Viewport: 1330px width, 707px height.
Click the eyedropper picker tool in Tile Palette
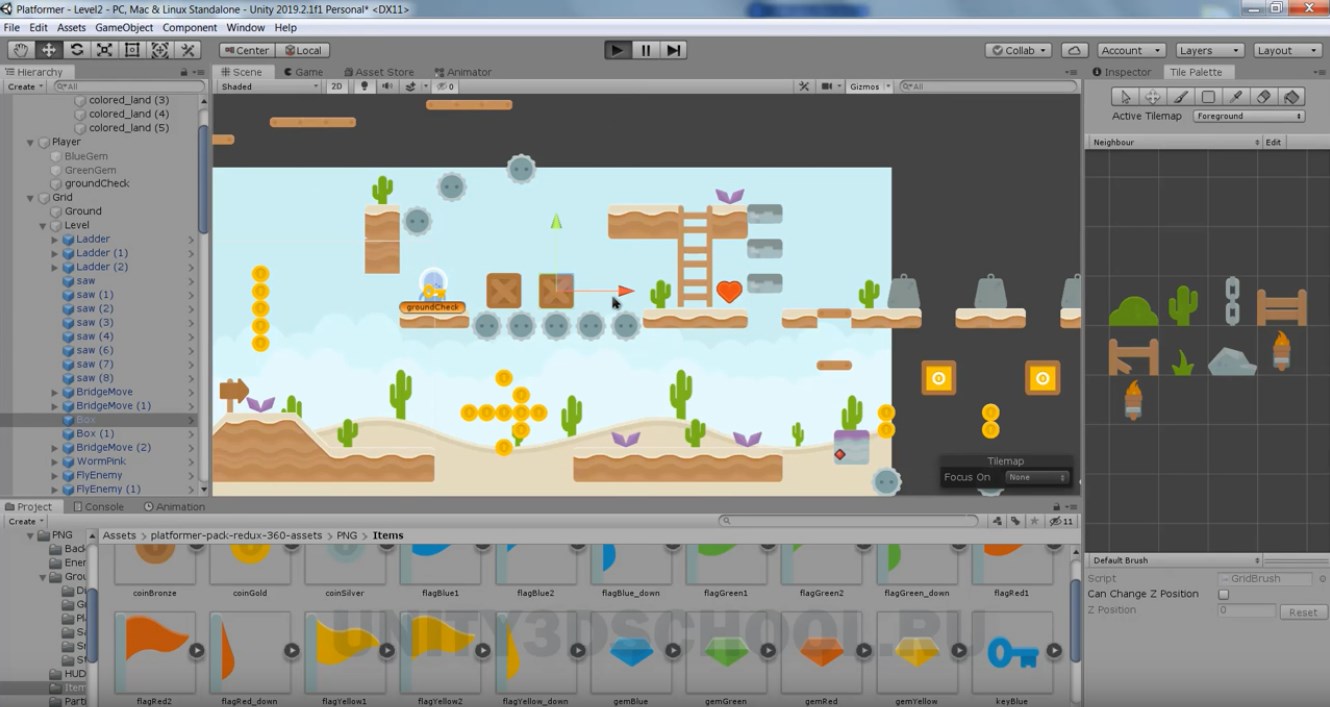[x=1236, y=97]
